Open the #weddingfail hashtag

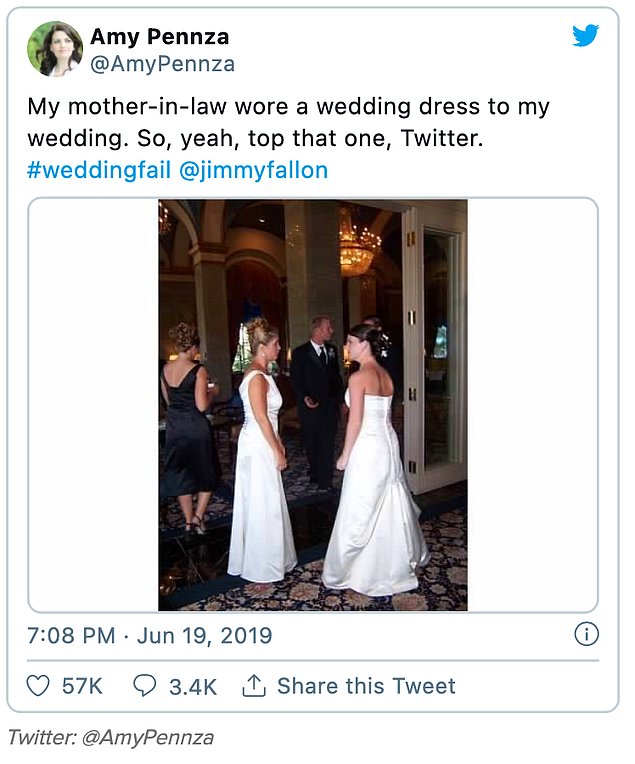coord(98,170)
